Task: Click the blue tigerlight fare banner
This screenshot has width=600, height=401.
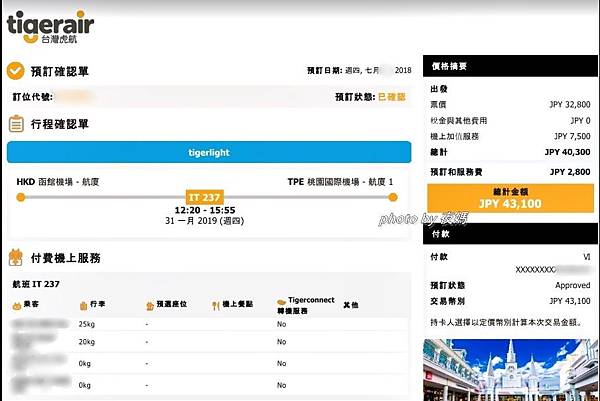Action: coord(209,152)
